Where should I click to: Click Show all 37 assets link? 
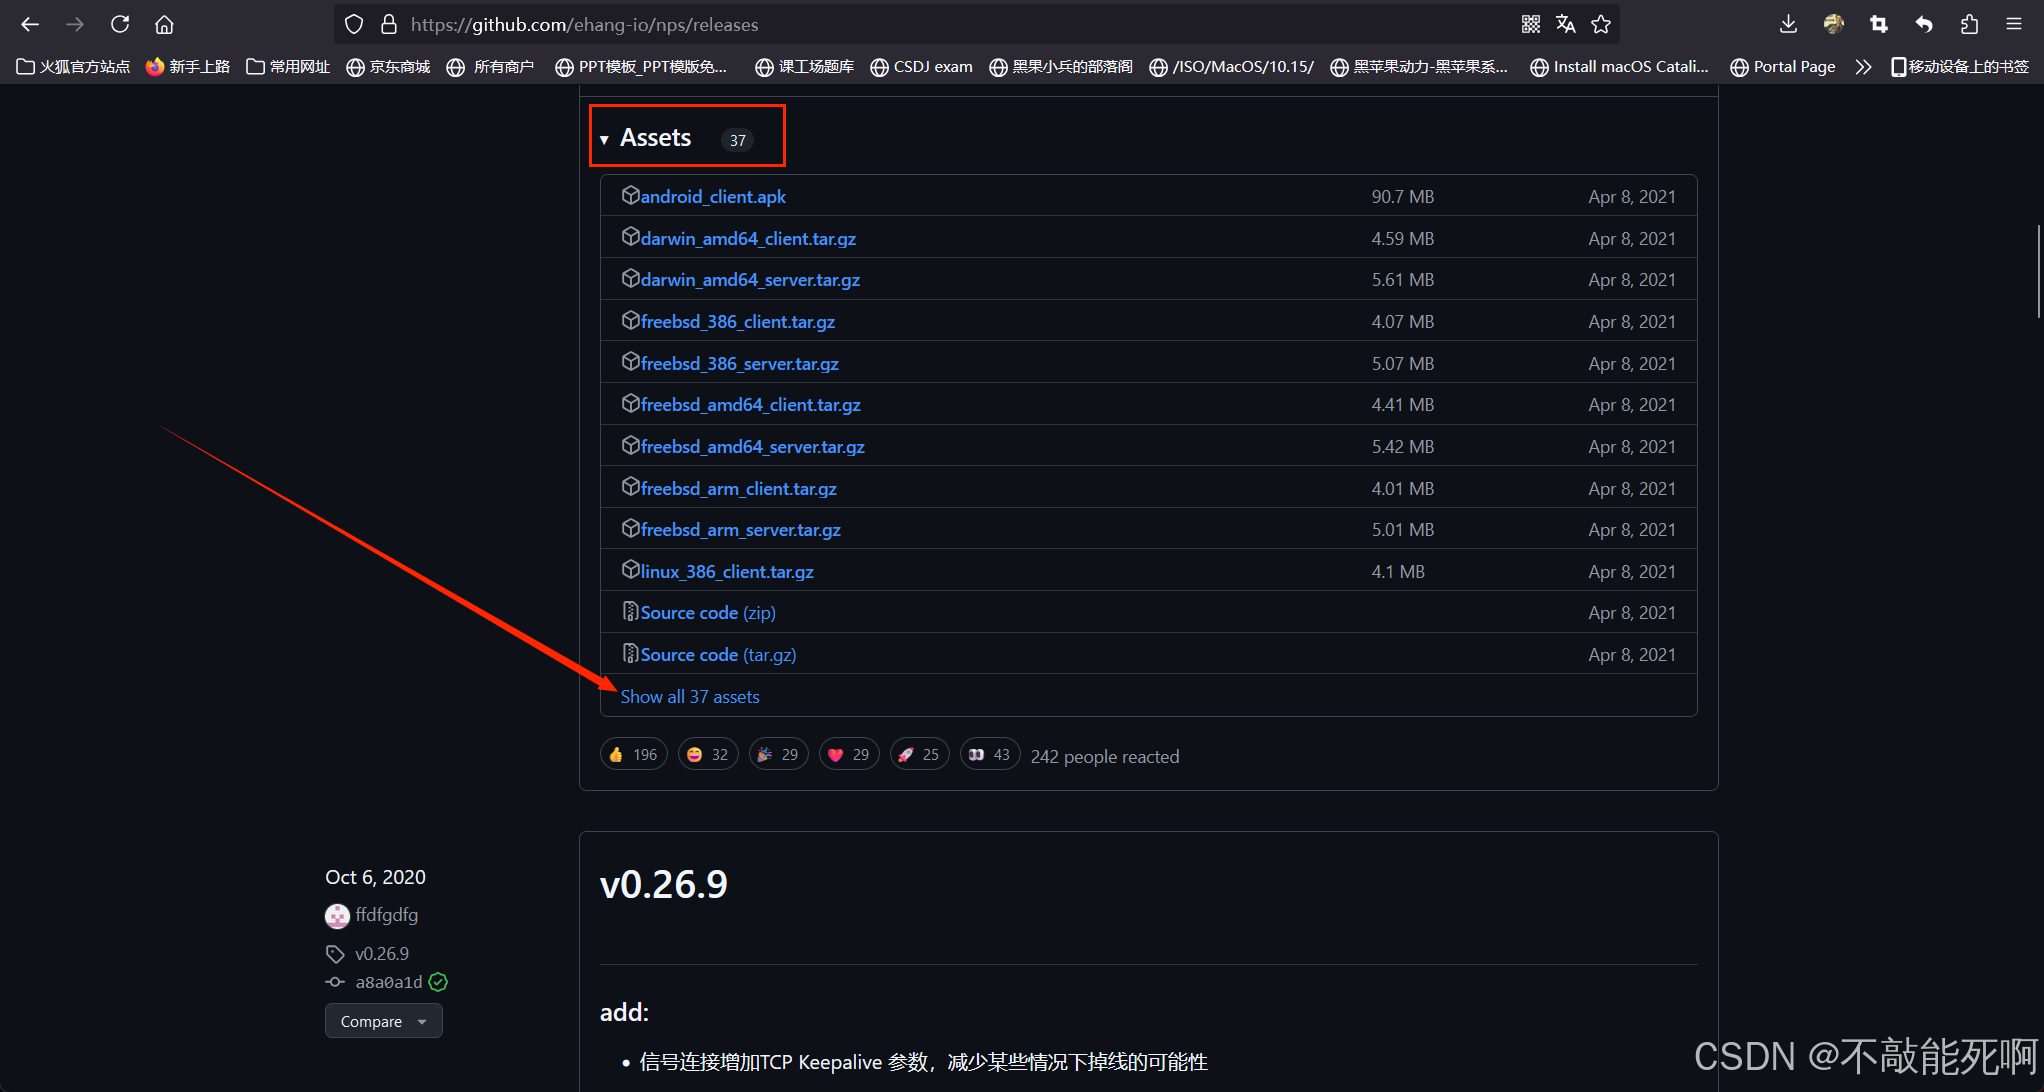click(x=690, y=697)
